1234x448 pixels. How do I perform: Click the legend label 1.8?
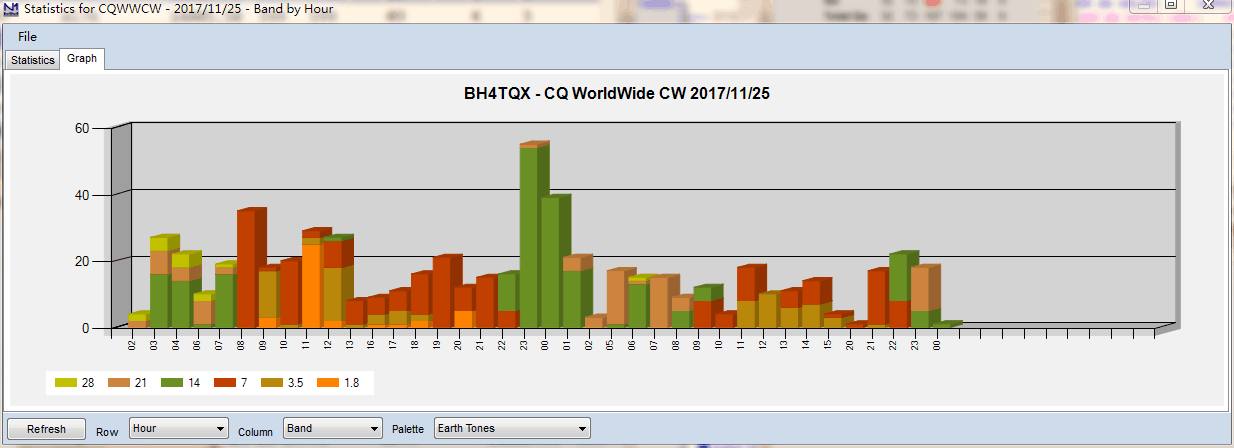(x=350, y=382)
